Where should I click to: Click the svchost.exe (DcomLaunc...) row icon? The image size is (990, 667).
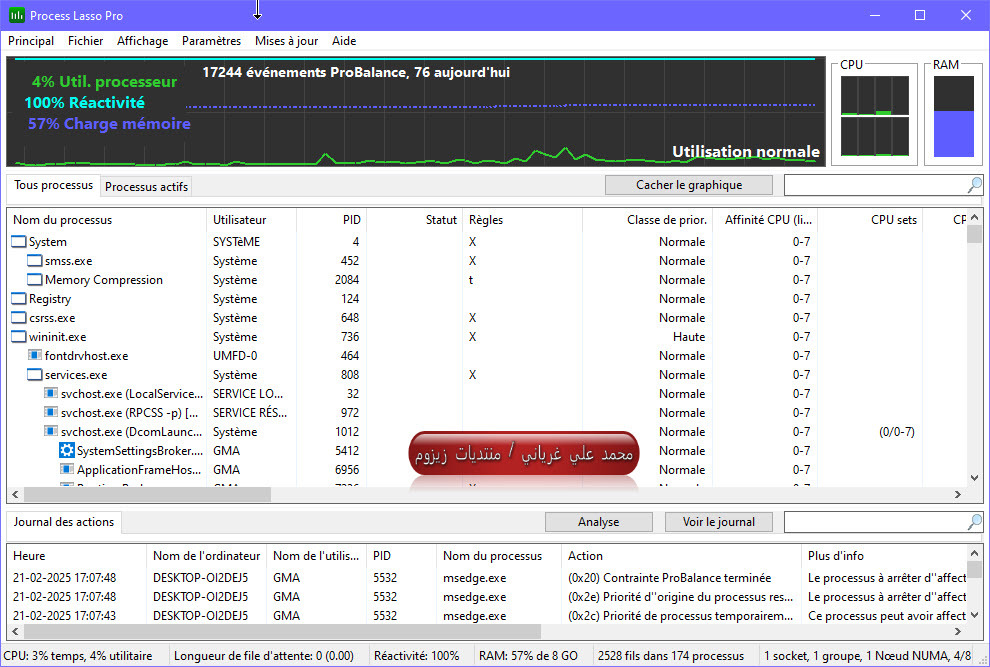pos(51,431)
